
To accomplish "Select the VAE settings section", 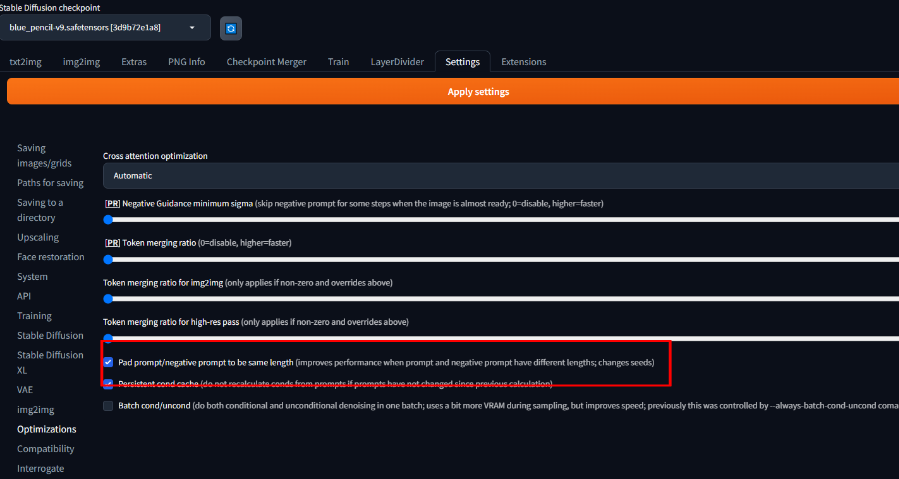I will click(x=26, y=389).
